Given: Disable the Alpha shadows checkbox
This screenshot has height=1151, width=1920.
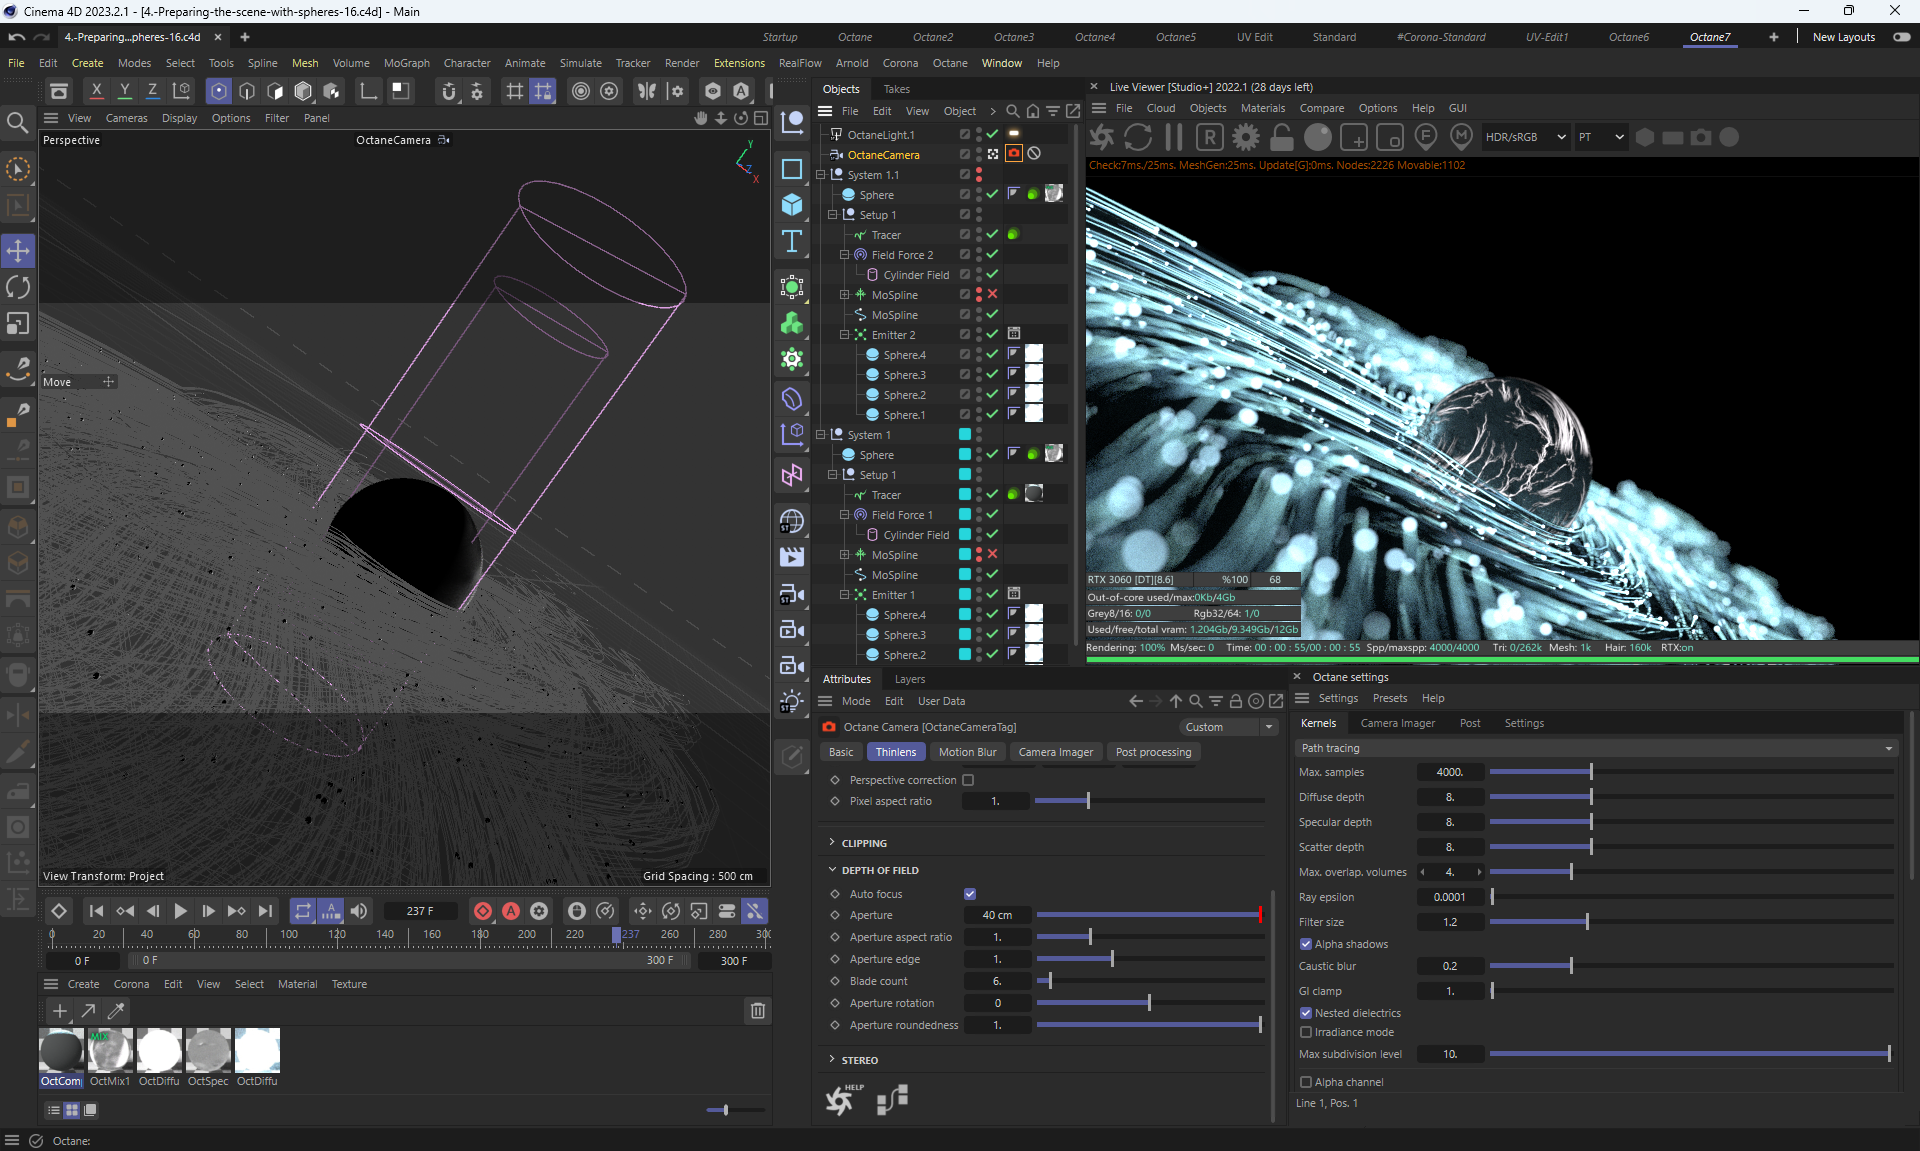Looking at the screenshot, I should [1306, 944].
